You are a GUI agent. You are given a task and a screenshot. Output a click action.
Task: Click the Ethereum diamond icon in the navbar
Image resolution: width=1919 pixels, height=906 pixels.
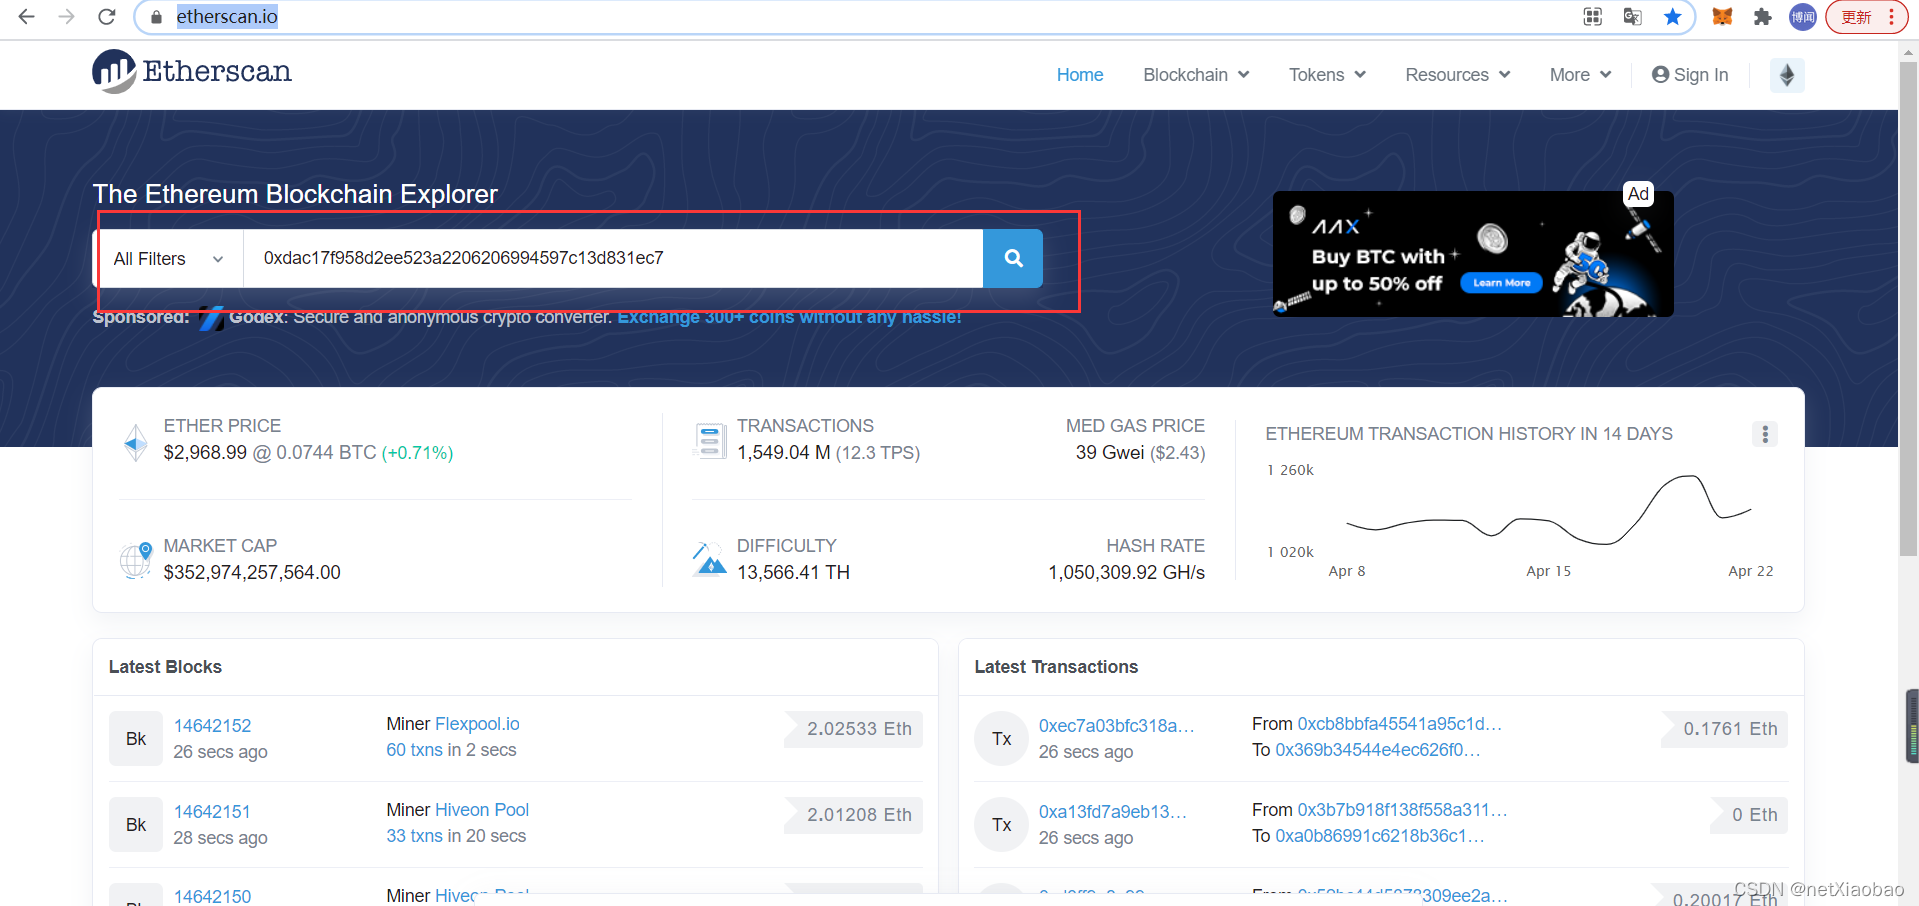(1787, 75)
